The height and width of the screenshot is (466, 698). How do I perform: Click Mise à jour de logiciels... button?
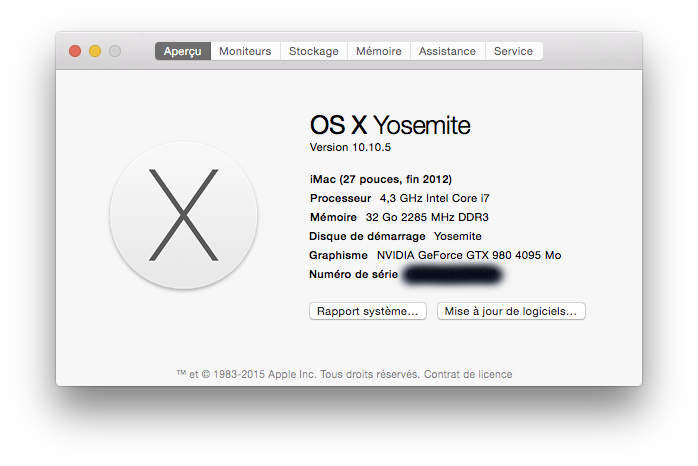click(511, 311)
